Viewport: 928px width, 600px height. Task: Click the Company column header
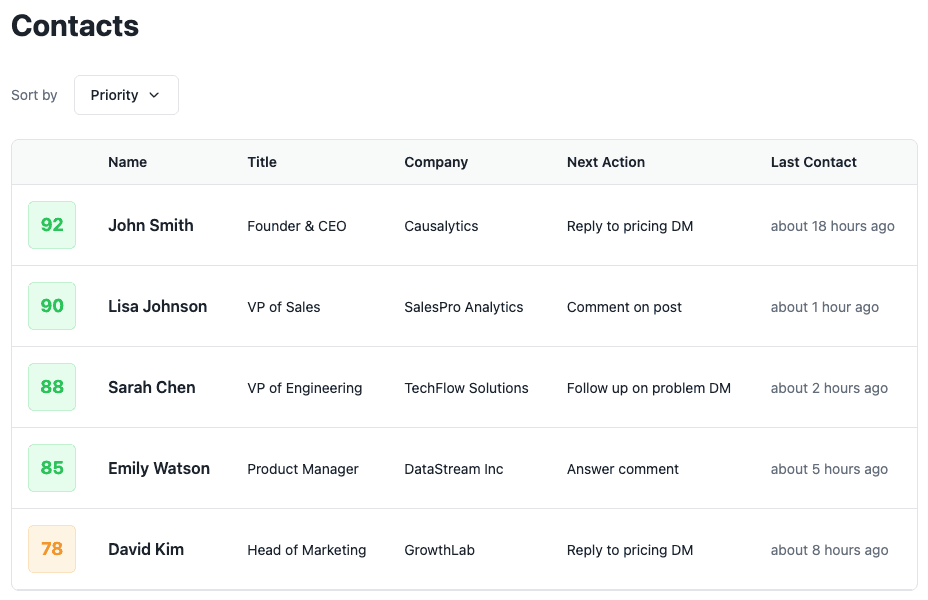(x=436, y=162)
